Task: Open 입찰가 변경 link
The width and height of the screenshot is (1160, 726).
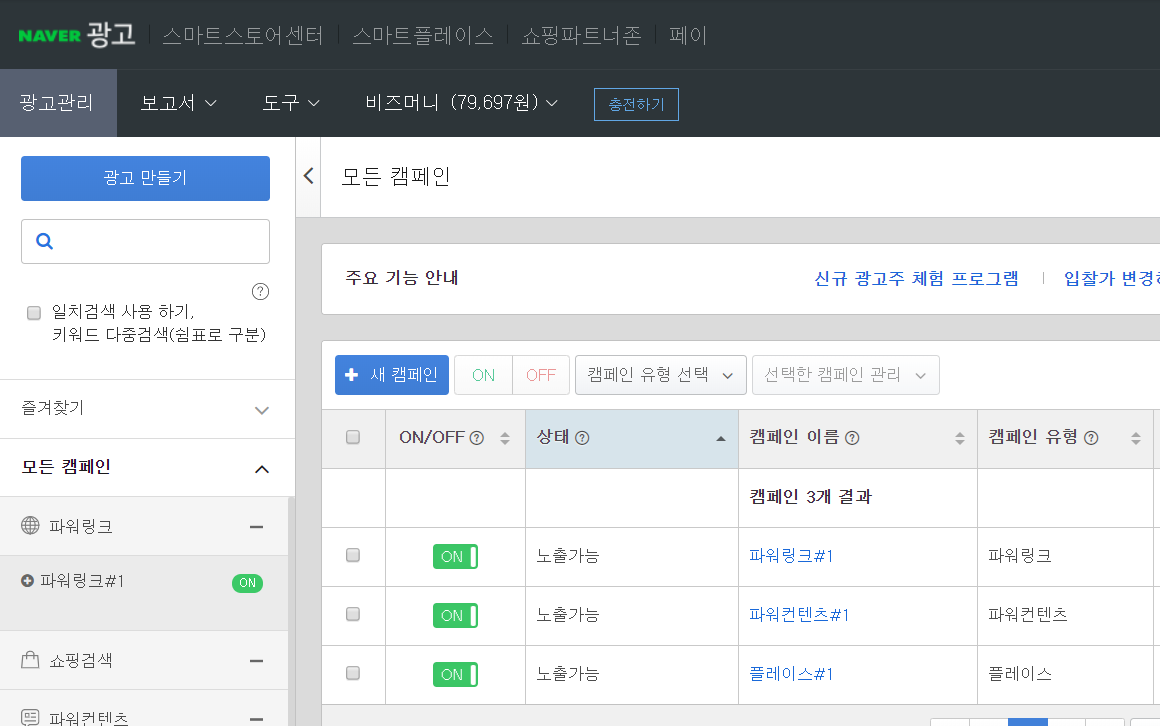Action: [x=1111, y=279]
